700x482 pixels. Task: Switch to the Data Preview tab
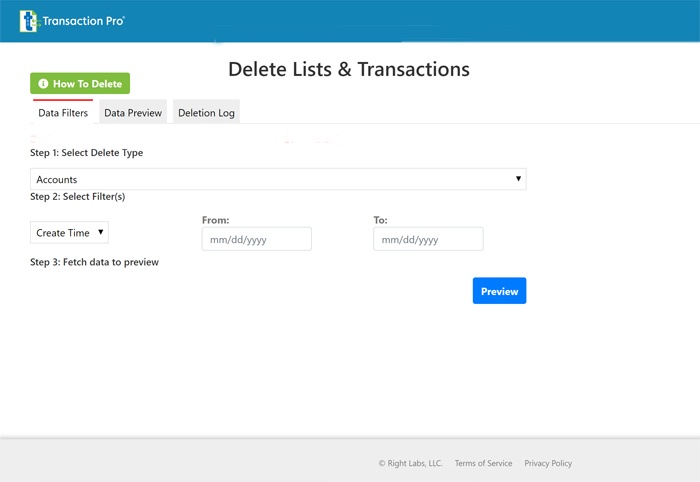pos(133,113)
